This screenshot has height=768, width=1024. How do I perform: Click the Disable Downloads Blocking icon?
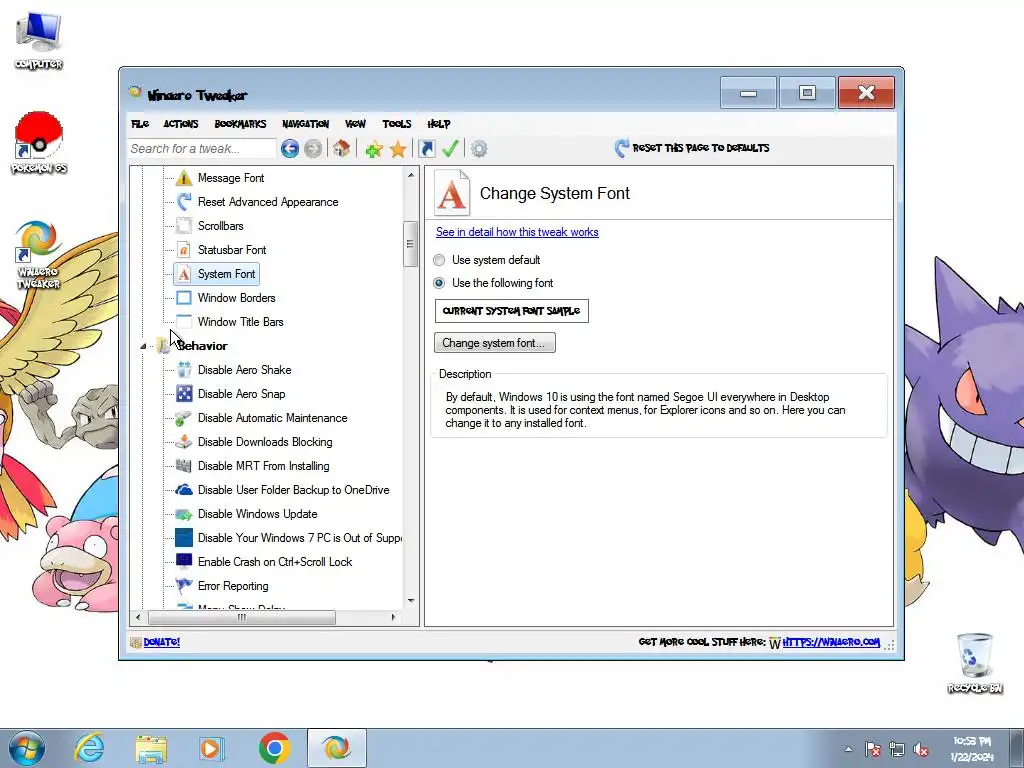184,442
